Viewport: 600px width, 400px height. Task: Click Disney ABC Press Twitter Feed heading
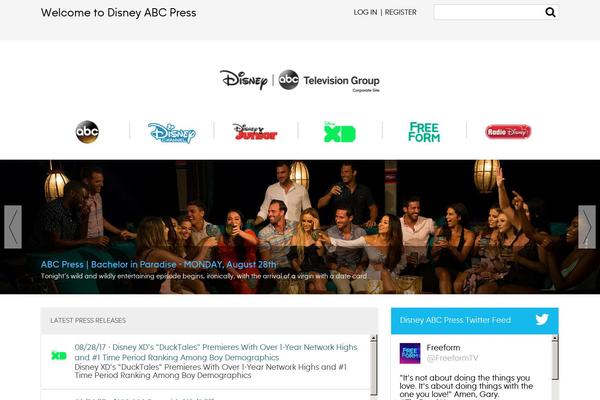tap(455, 320)
